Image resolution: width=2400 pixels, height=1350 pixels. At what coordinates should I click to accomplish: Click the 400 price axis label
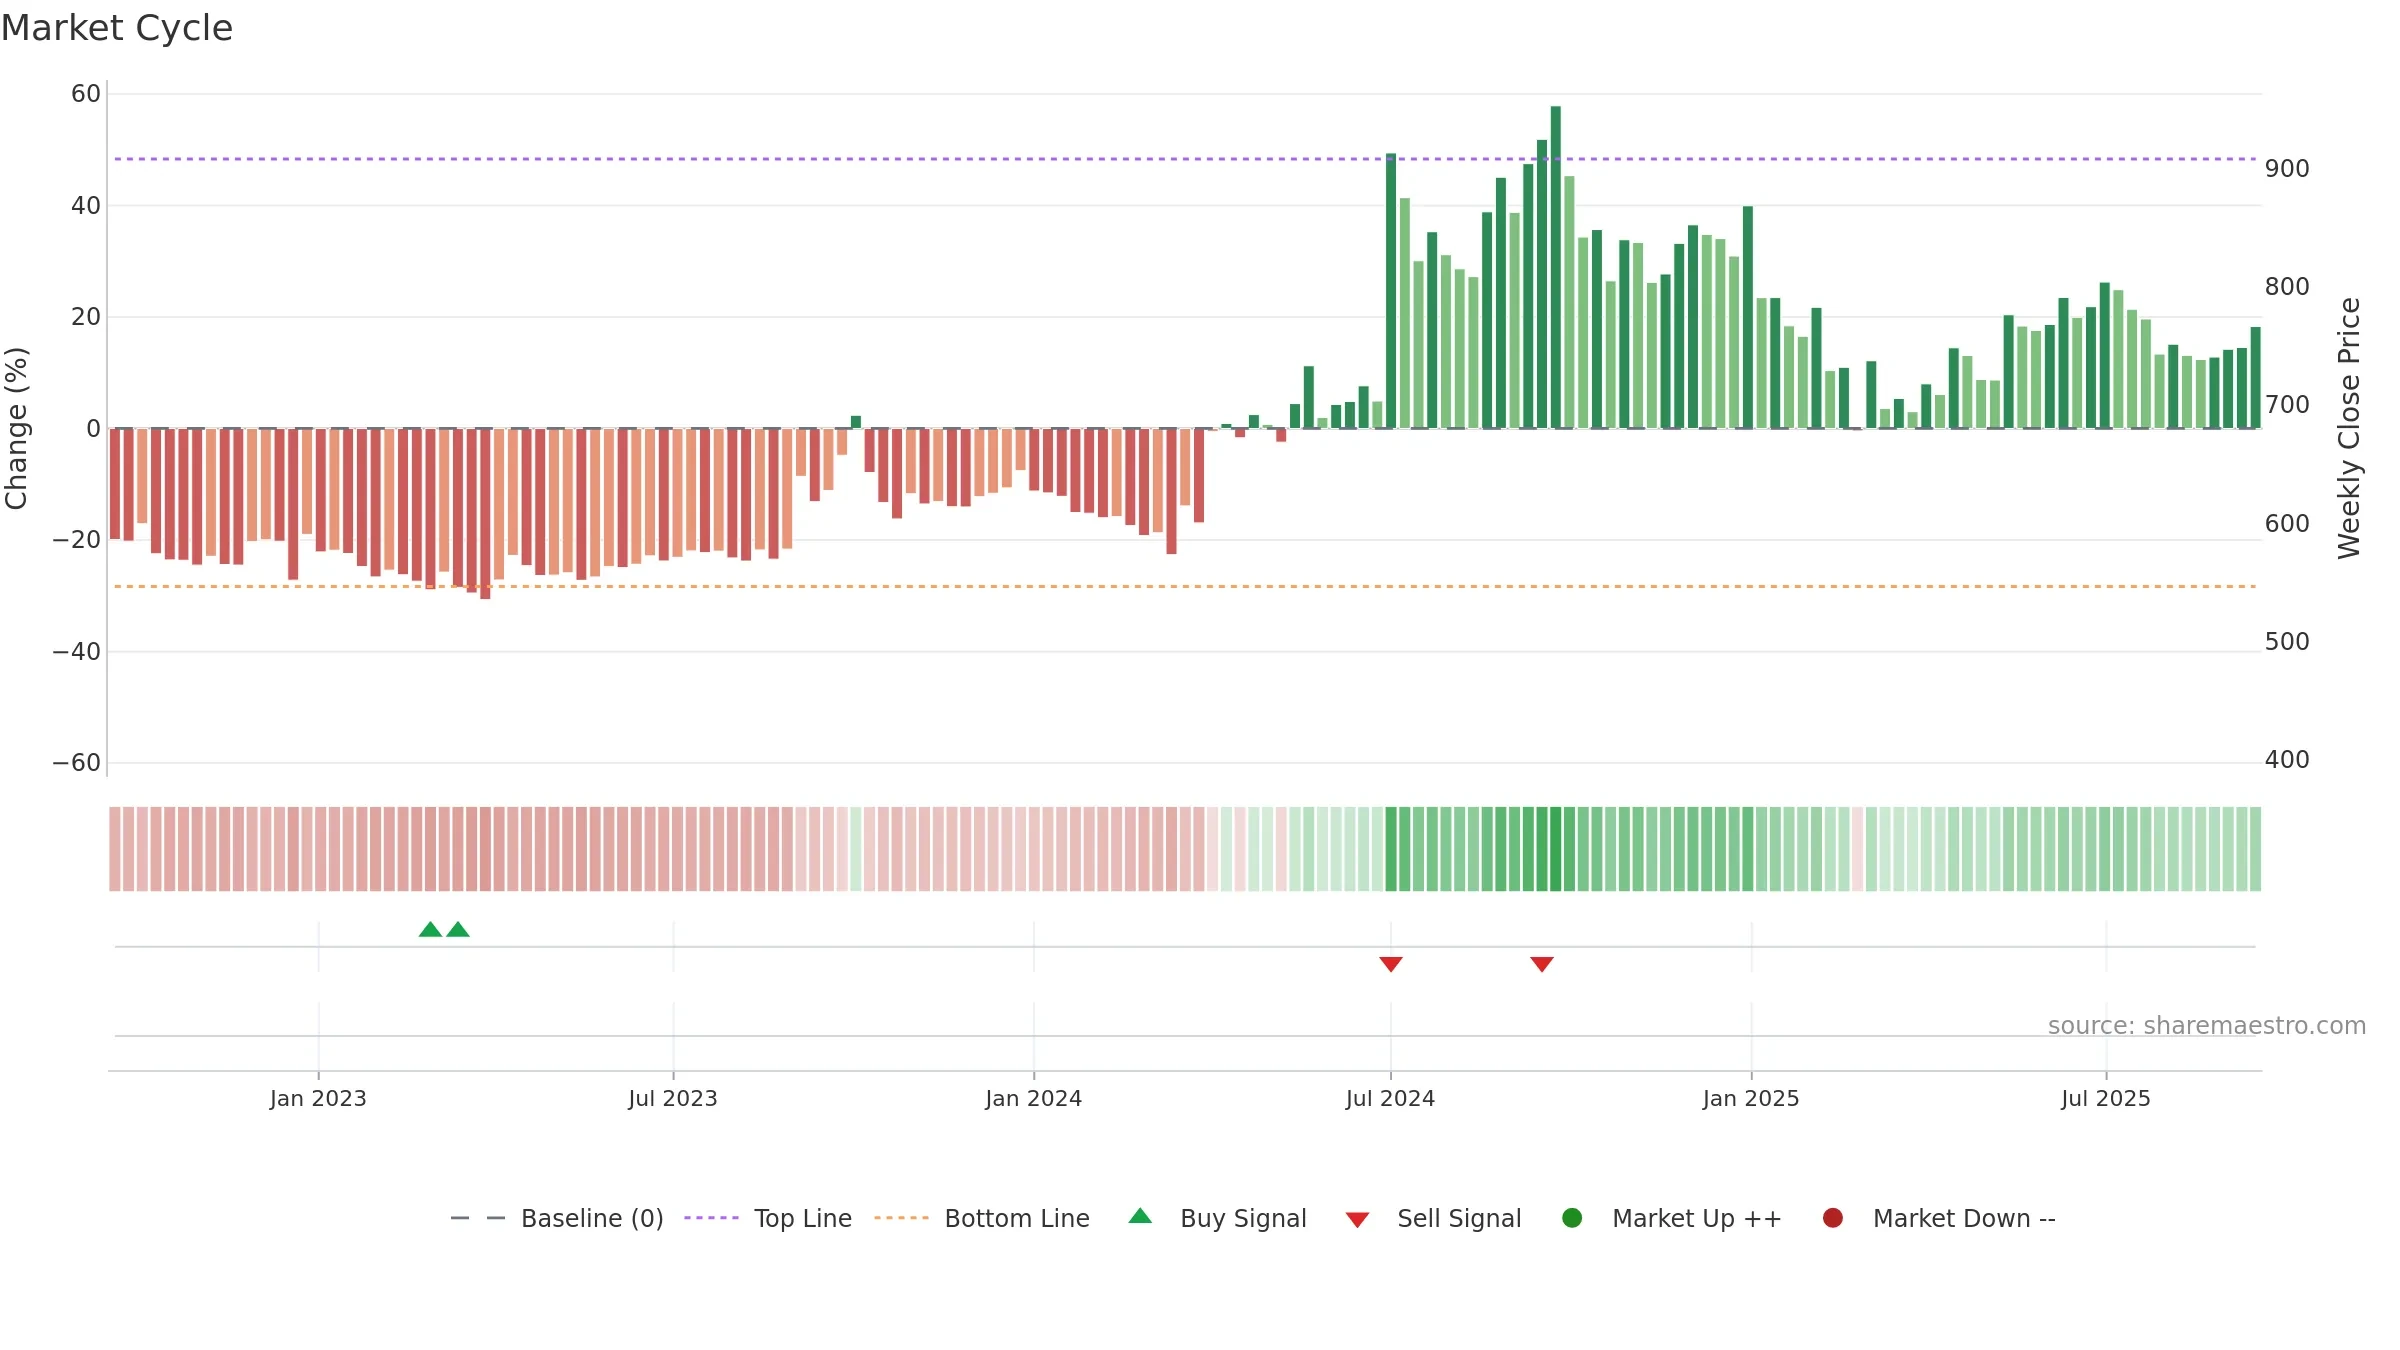(2287, 760)
